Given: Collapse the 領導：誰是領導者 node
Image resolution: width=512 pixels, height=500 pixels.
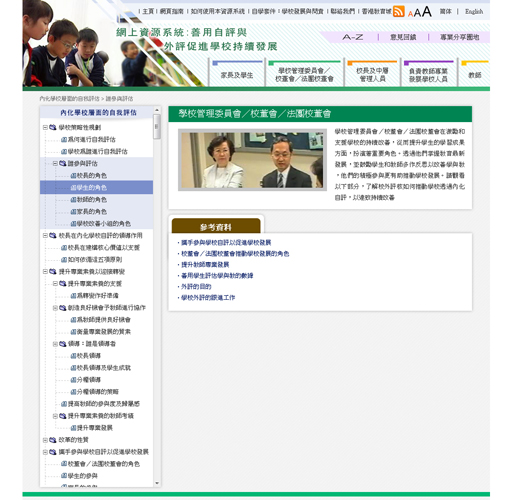Looking at the screenshot, I should [x=55, y=344].
